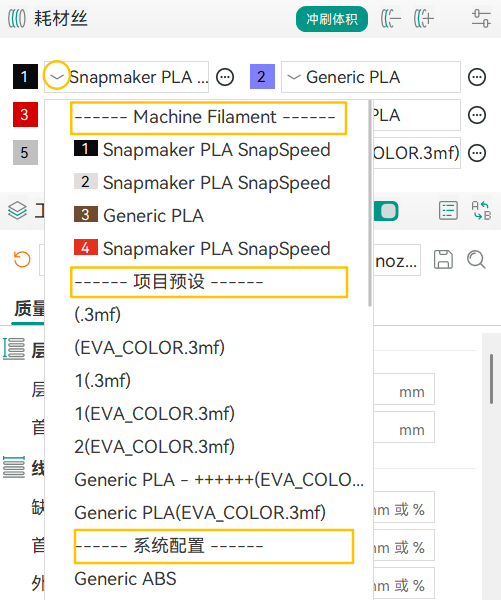Collapse the filament 1 dropdown chevron
501x600 pixels.
click(57, 77)
